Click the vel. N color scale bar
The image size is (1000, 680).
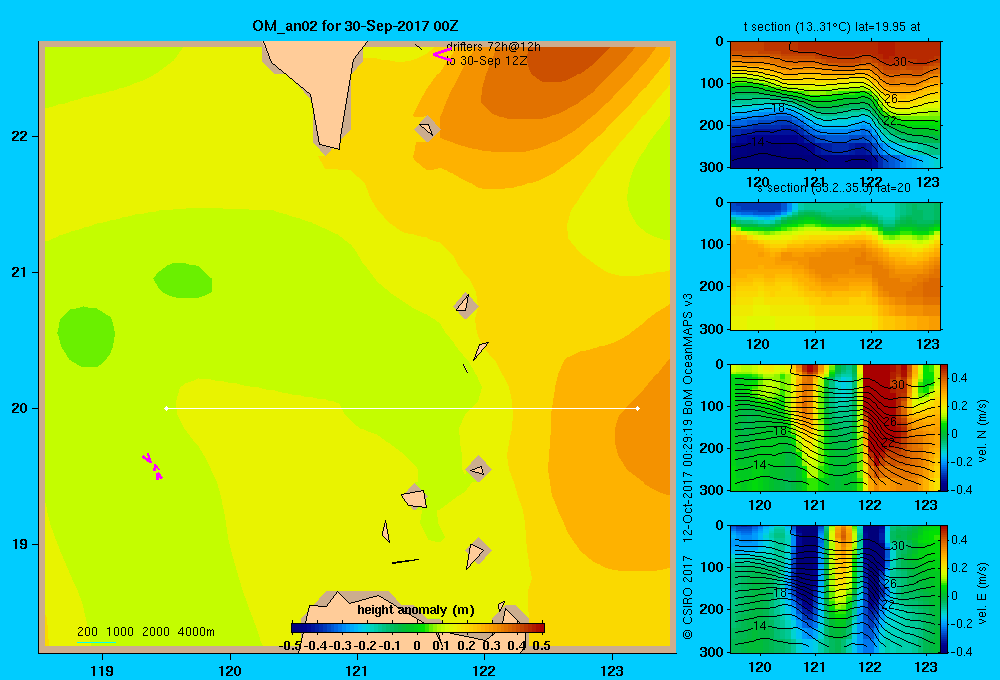coord(945,427)
